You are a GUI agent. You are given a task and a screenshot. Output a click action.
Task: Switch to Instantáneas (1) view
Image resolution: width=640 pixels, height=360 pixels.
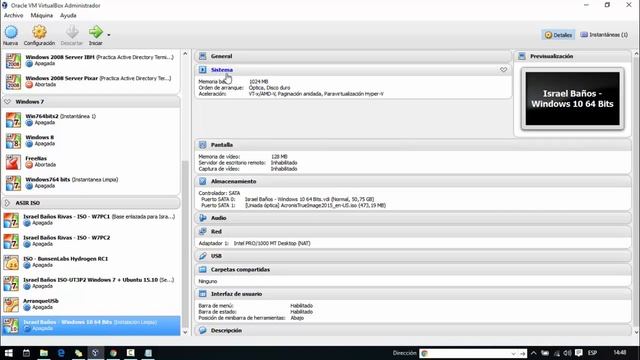coord(604,35)
